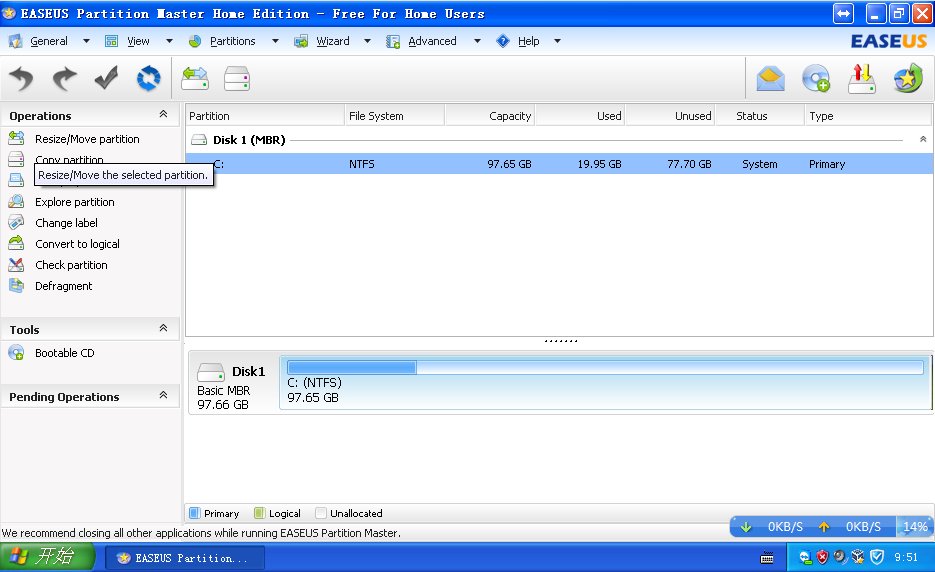This screenshot has height=572, width=935.
Task: Open the Help menu
Action: click(x=528, y=41)
